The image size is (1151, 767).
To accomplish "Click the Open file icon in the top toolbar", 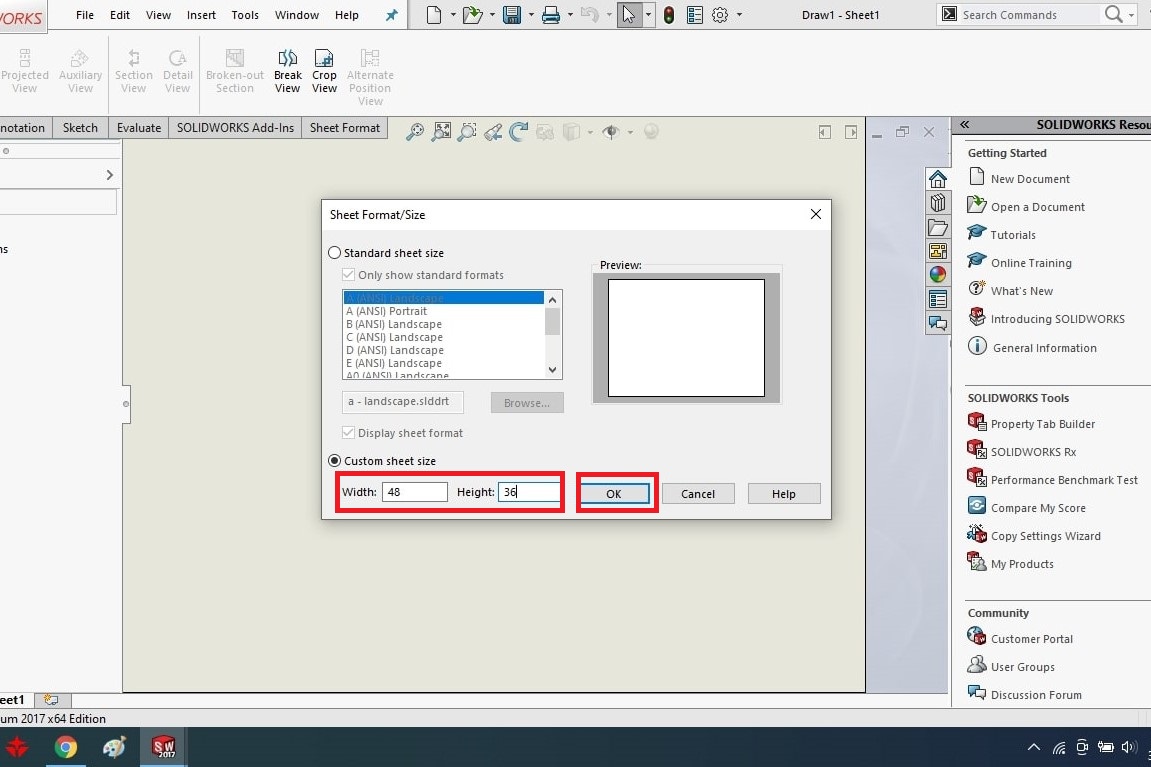I will [x=472, y=15].
